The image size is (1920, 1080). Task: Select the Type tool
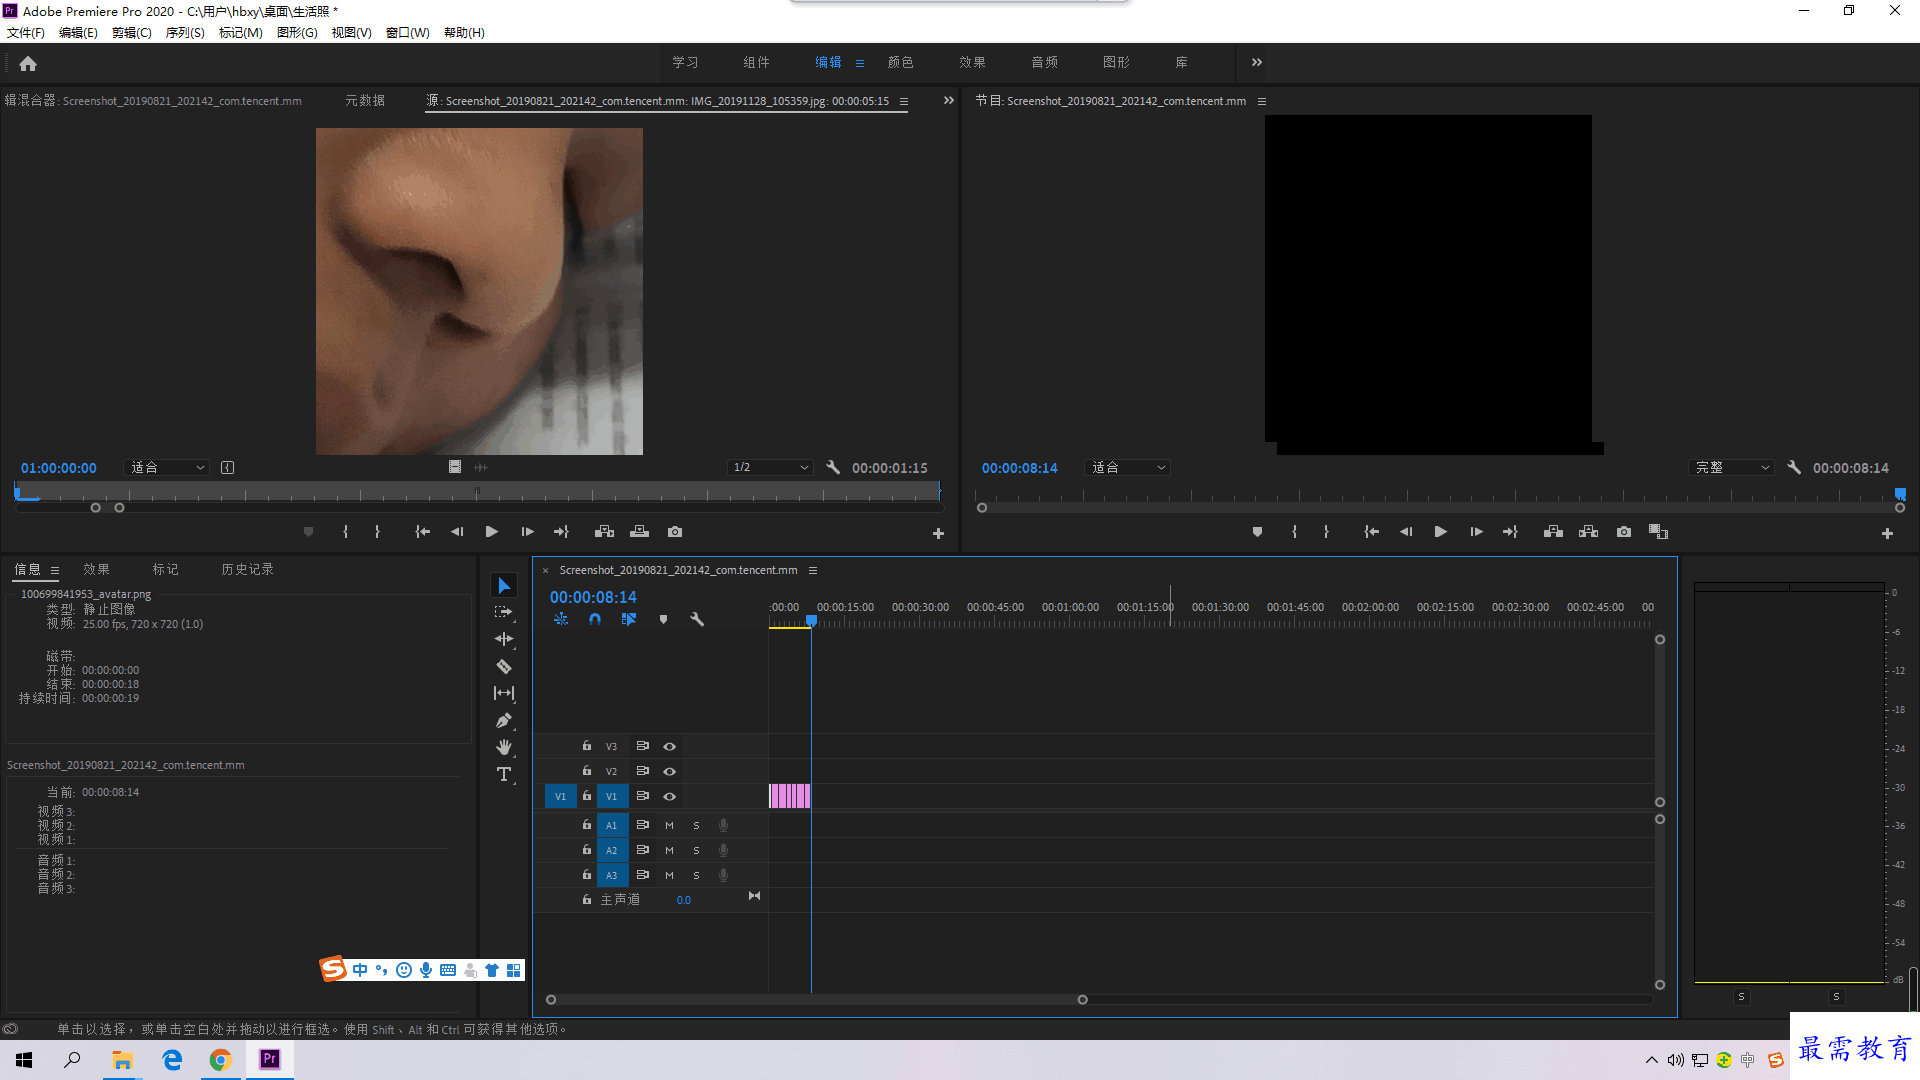504,774
